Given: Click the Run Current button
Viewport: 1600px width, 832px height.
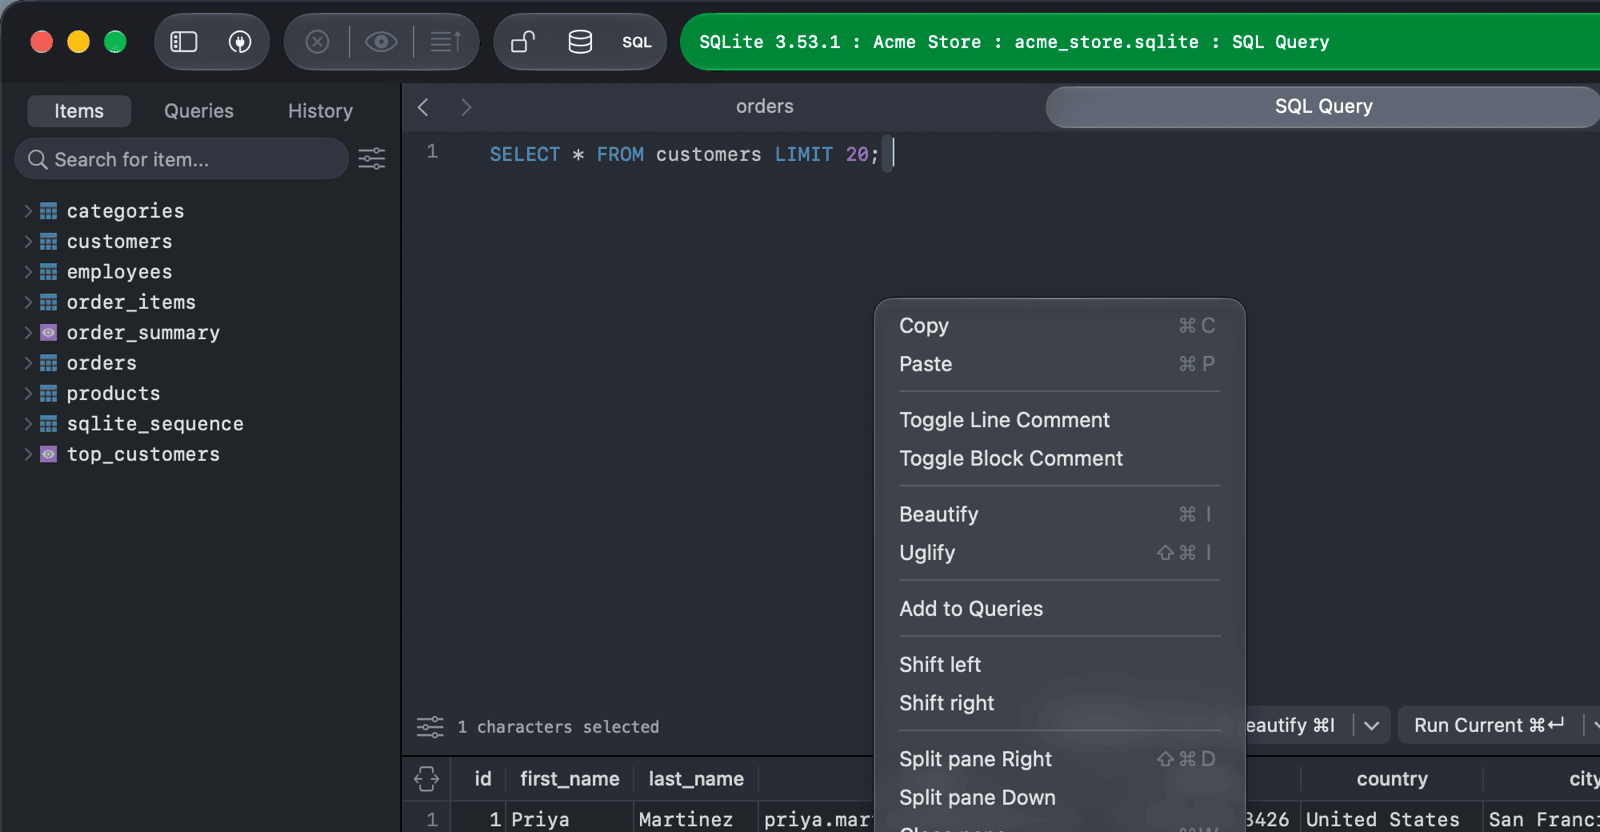Looking at the screenshot, I should (x=1488, y=726).
